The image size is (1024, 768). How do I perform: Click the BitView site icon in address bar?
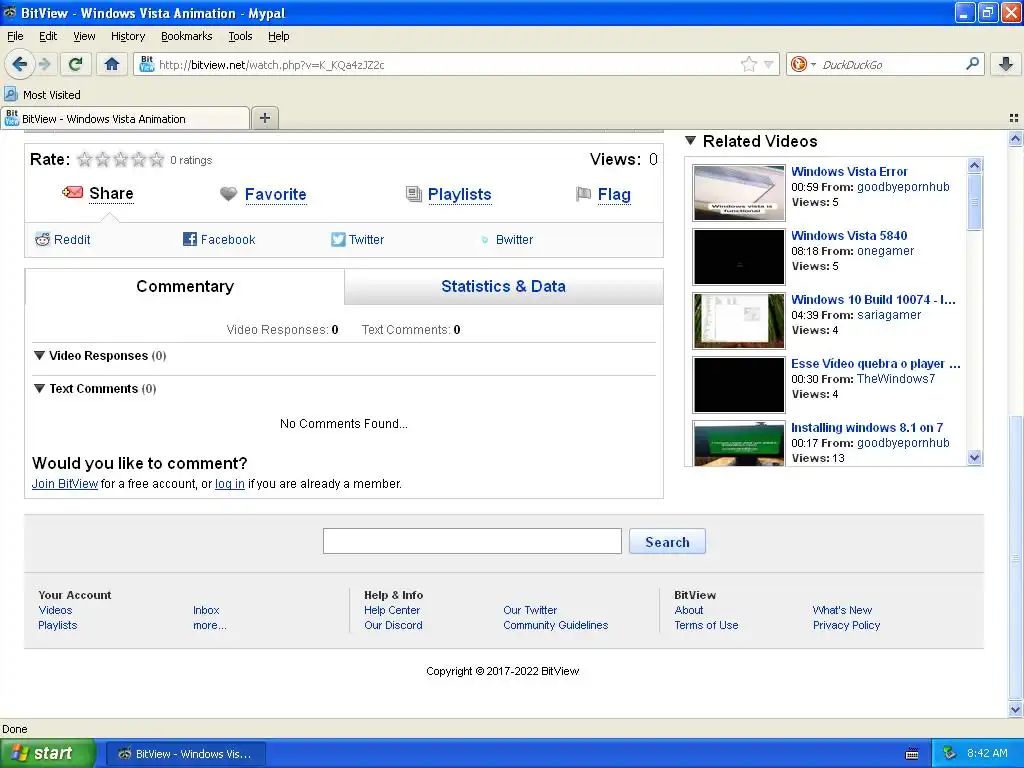(147, 64)
